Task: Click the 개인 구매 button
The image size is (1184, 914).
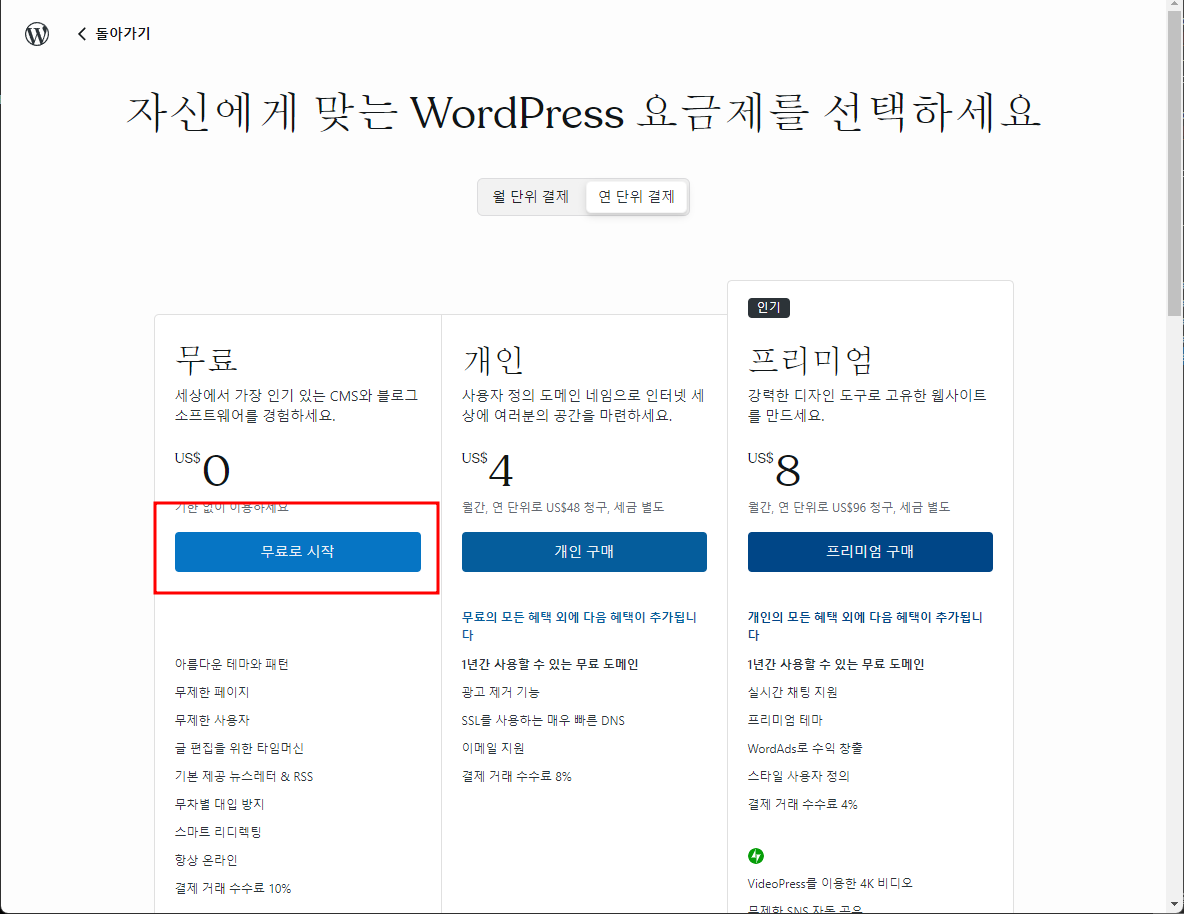Action: (584, 551)
